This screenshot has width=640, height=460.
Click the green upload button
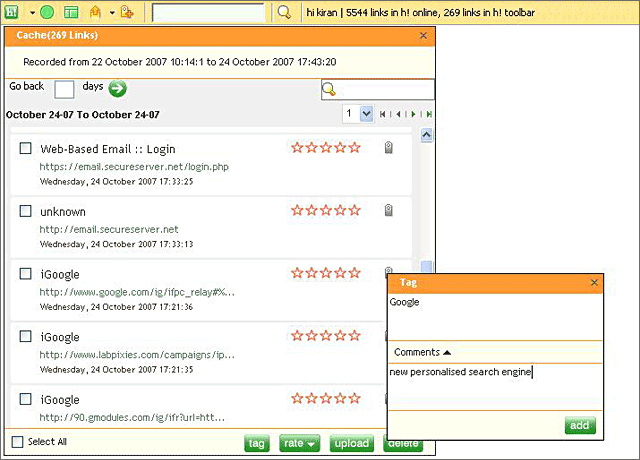point(352,443)
